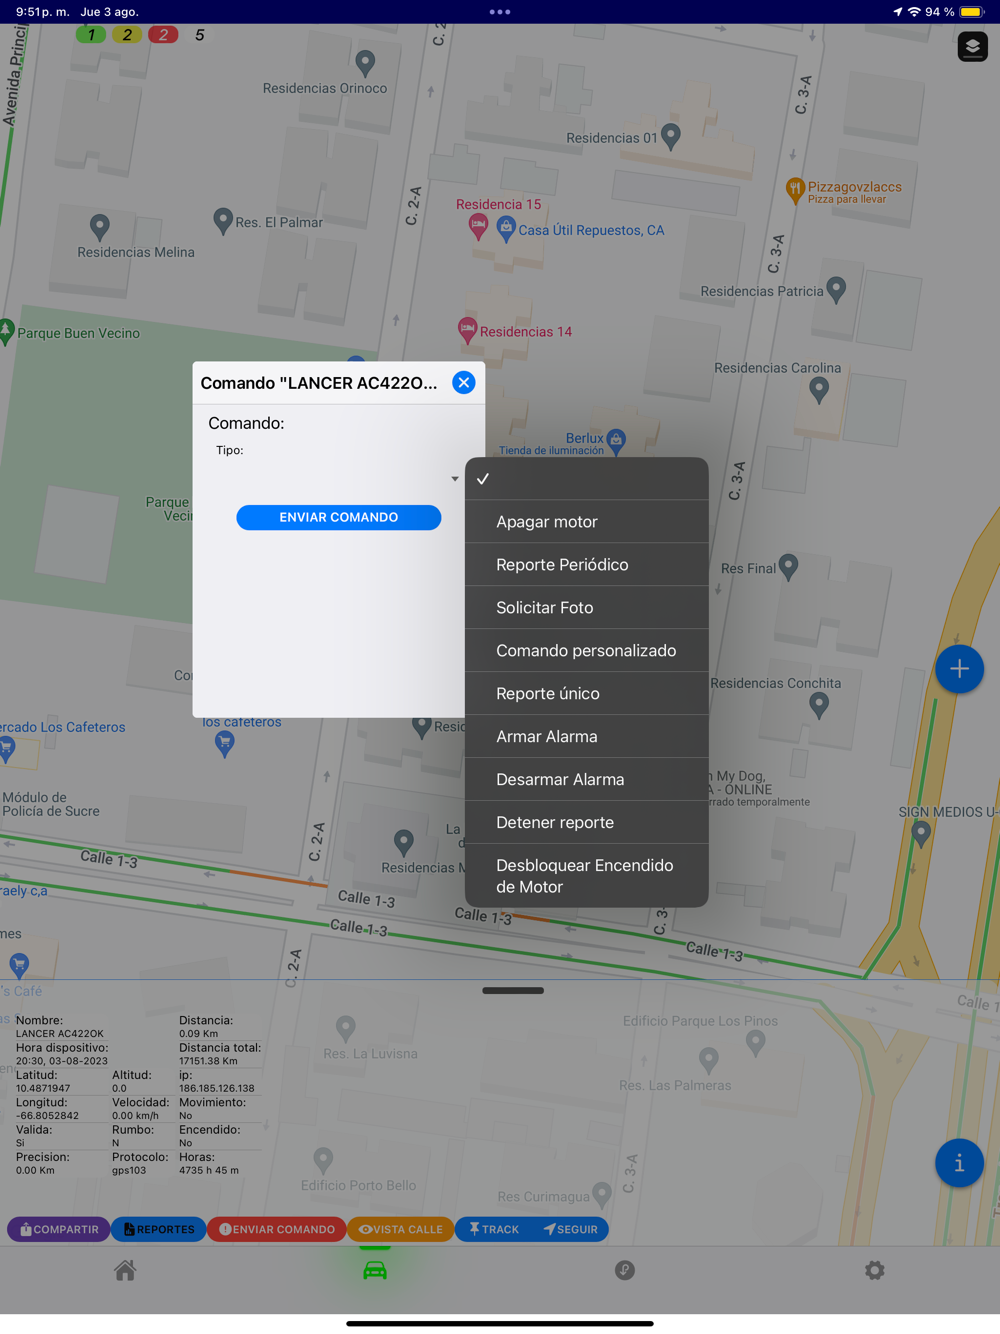
Task: Select Res. El Palmar map pin
Action: coord(223,221)
